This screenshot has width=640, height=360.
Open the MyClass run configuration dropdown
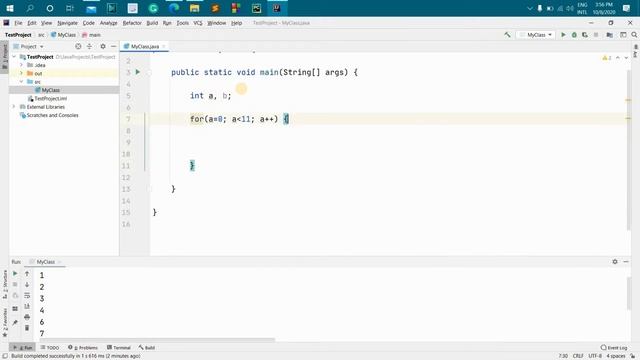point(536,35)
